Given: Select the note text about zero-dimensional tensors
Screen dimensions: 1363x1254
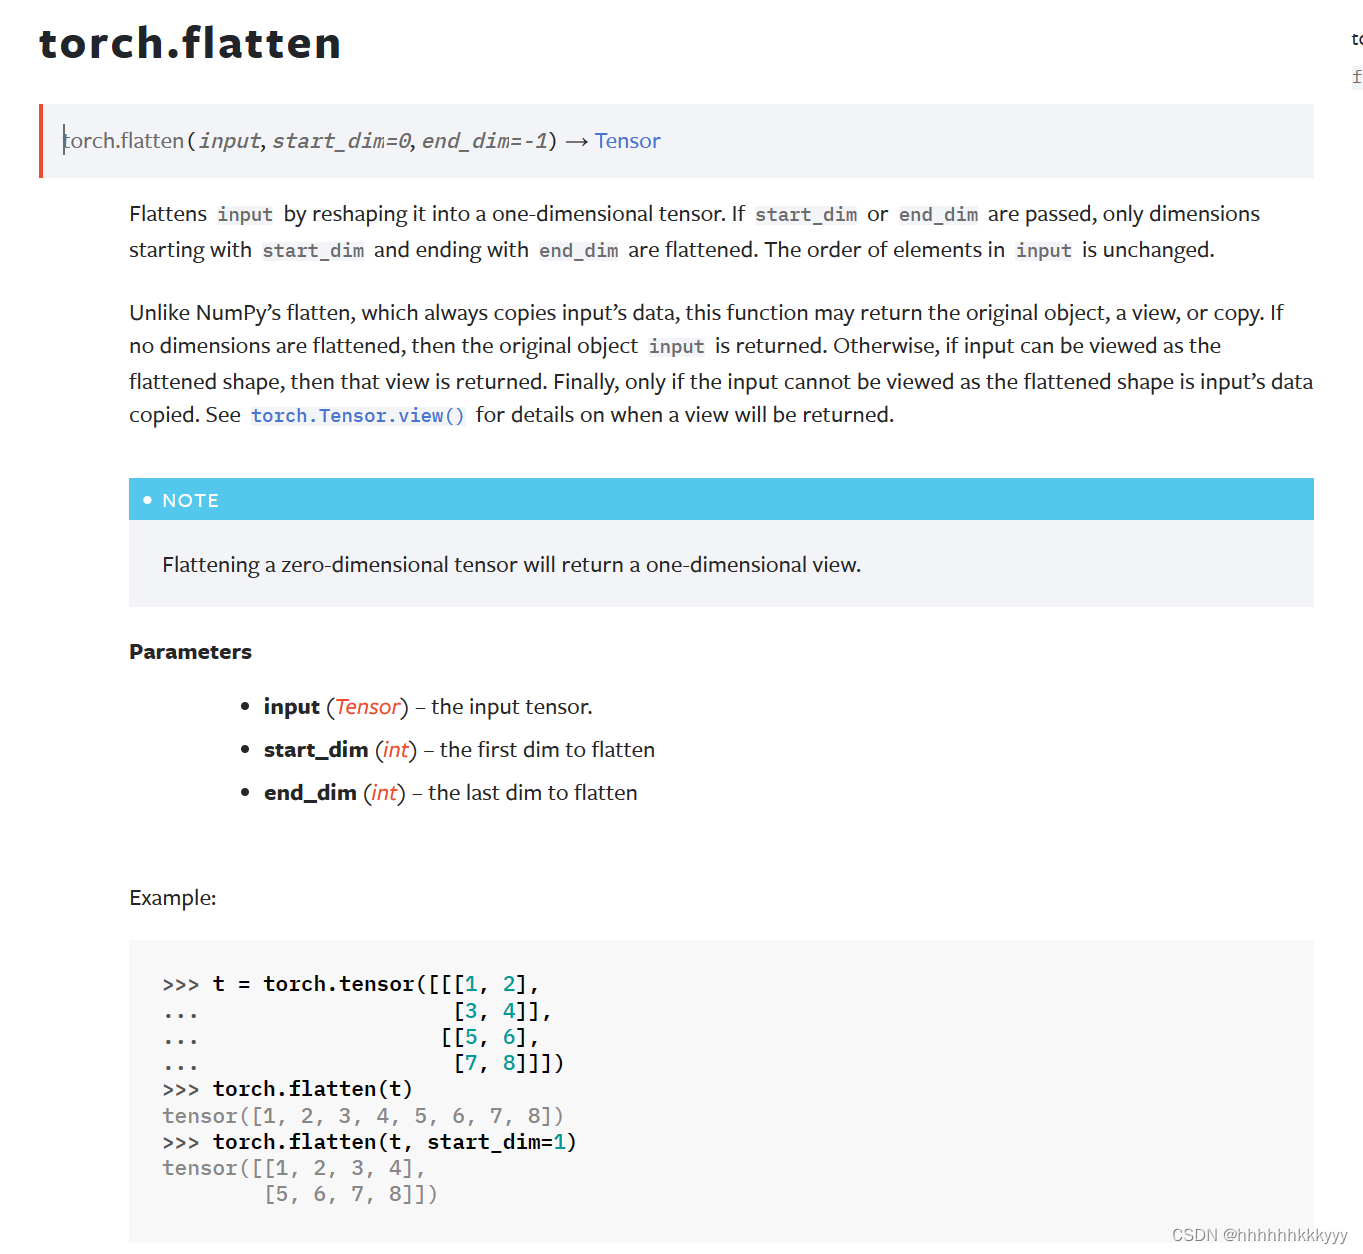Looking at the screenshot, I should point(511,564).
